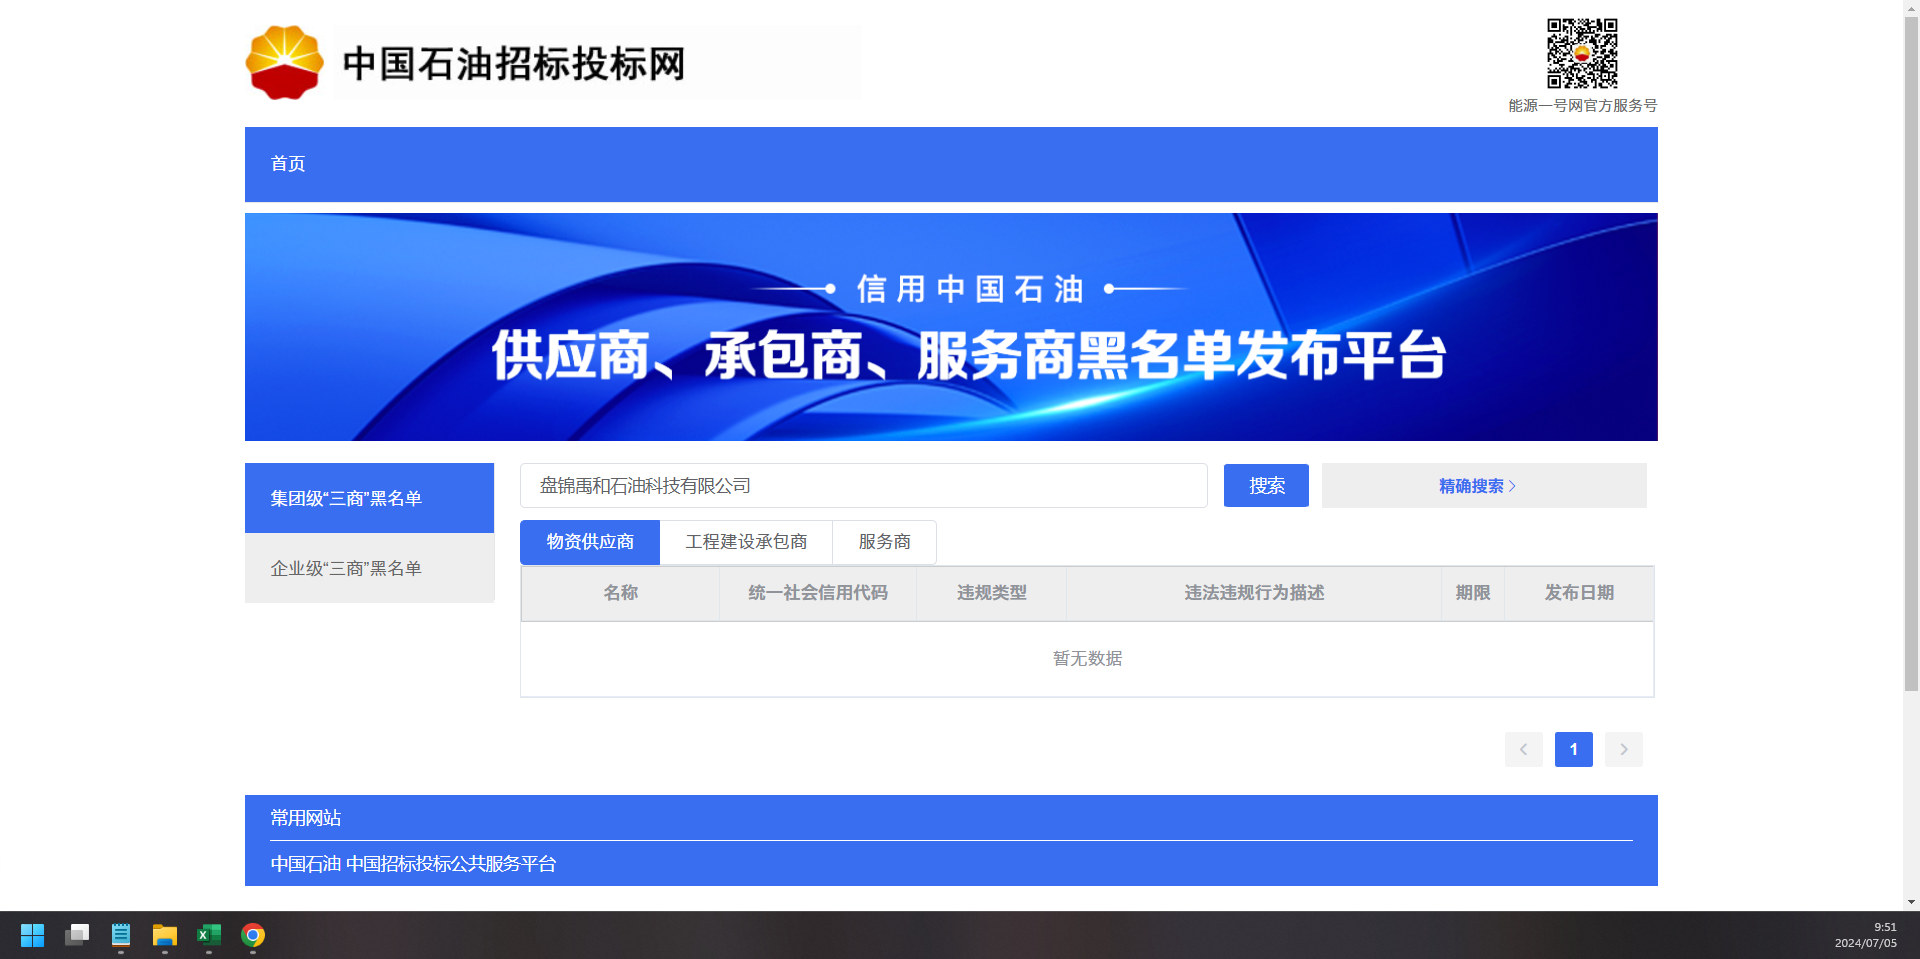1920x959 pixels.
Task: Click the scrollbar down arrow
Action: (x=1911, y=902)
